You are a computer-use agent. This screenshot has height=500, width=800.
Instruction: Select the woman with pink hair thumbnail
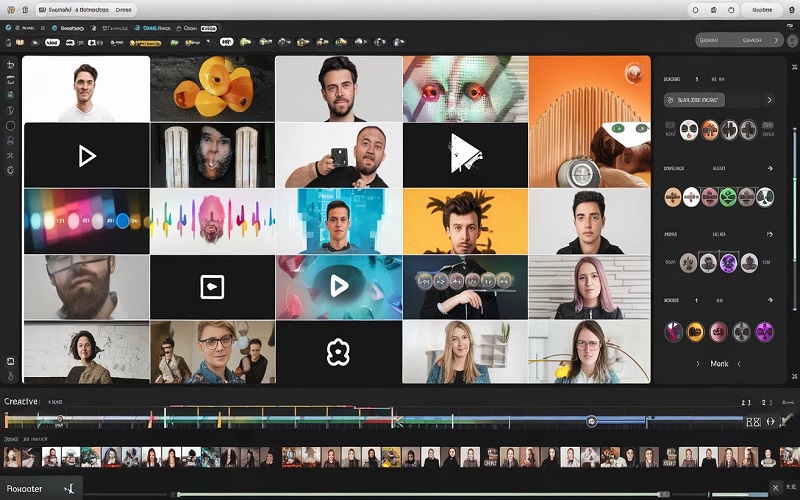(588, 286)
